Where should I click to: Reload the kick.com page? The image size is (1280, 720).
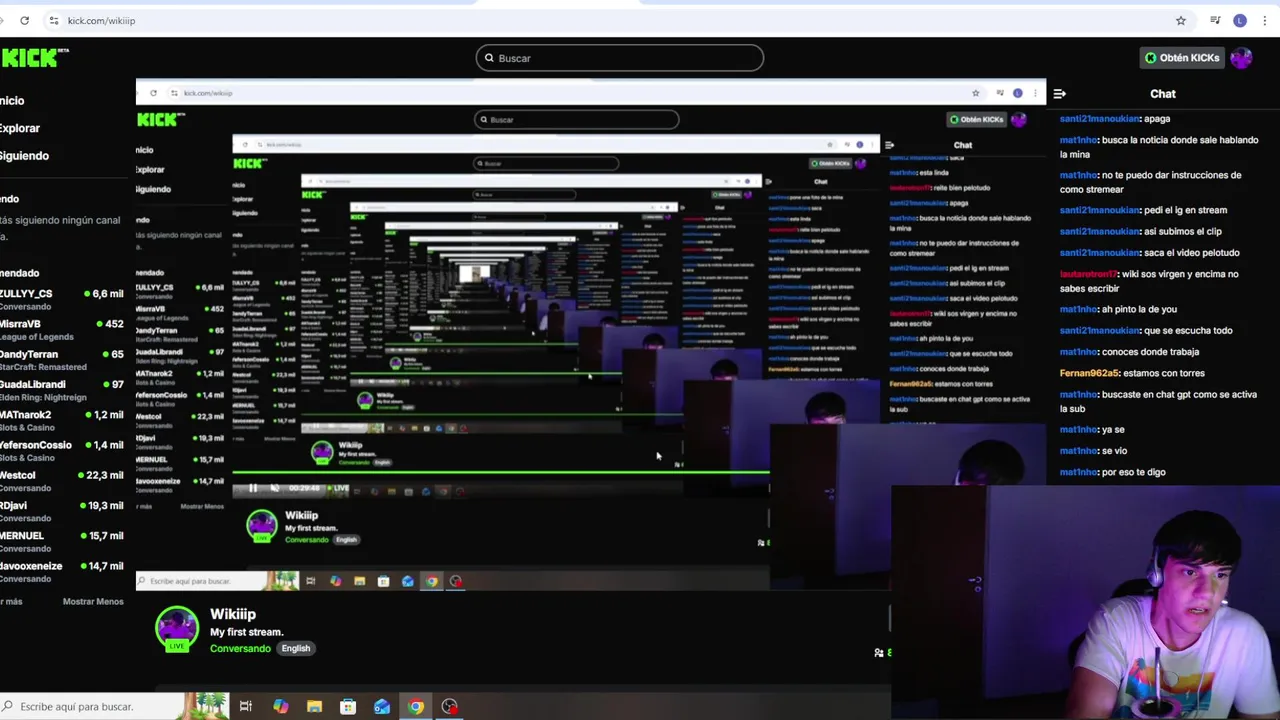[x=24, y=20]
